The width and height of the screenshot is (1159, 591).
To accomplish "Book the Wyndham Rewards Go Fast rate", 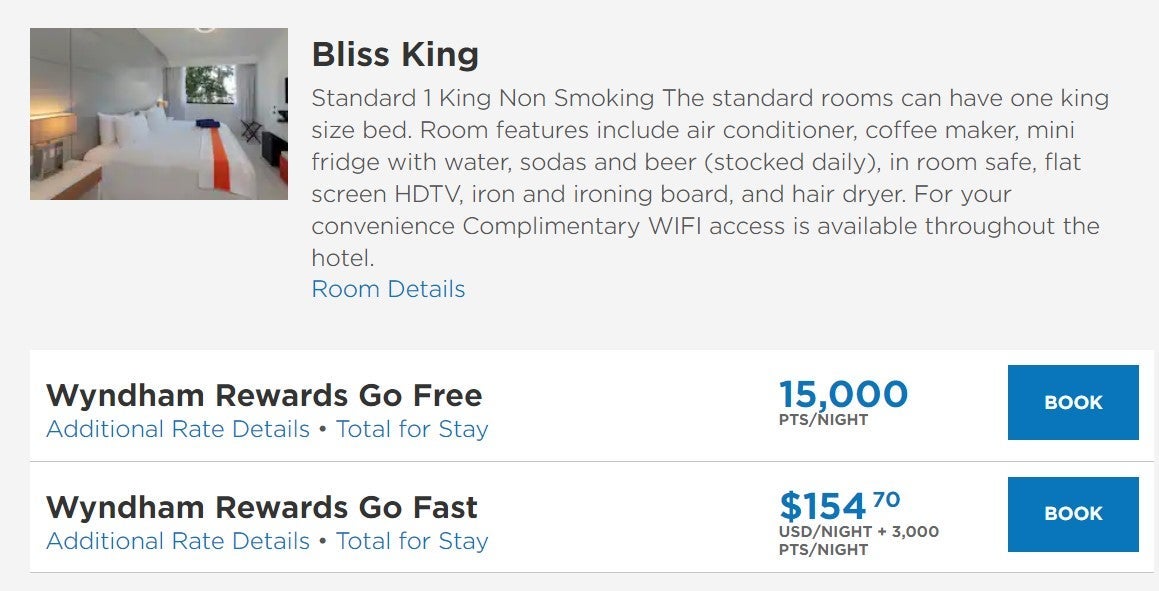I will [x=1073, y=514].
